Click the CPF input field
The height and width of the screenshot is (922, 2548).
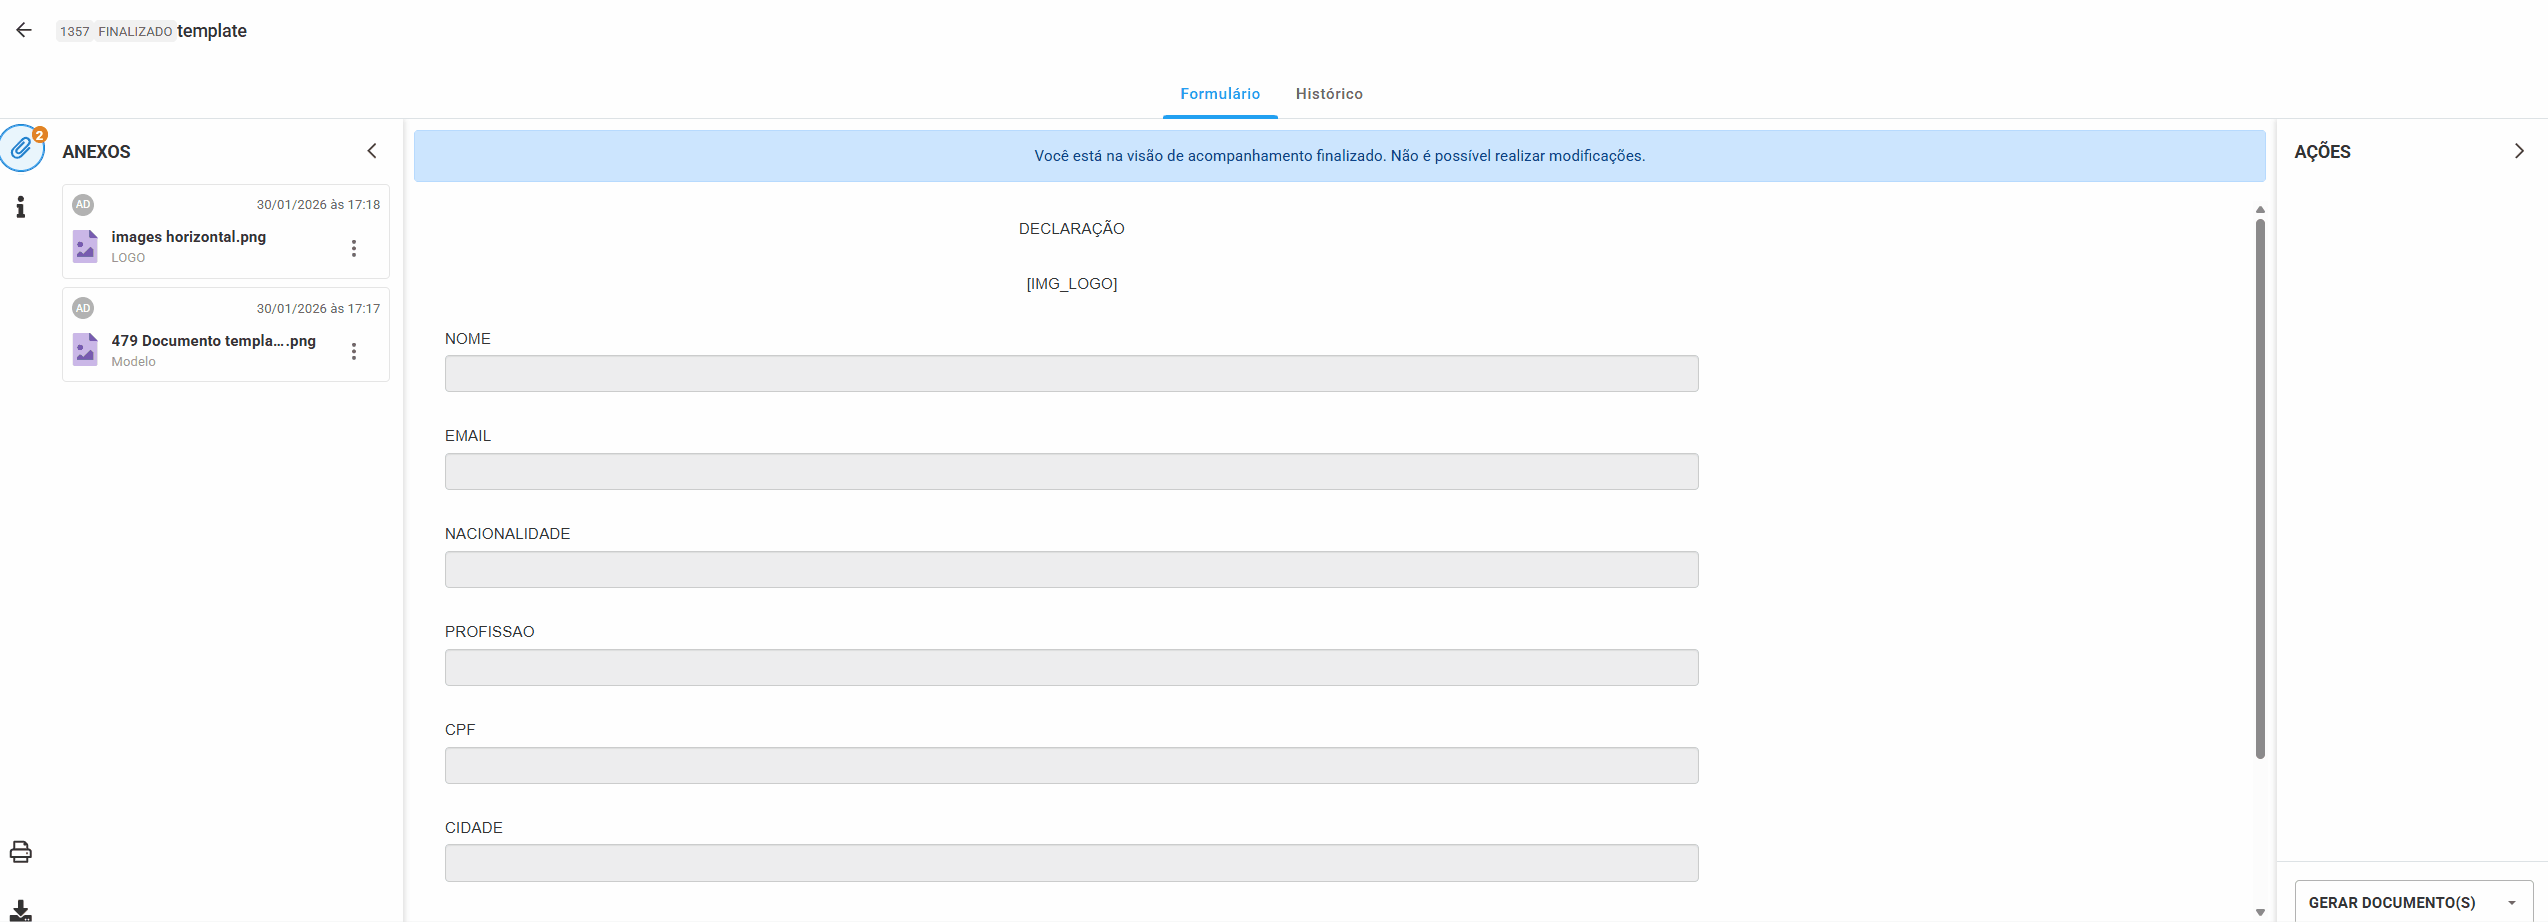(1071, 766)
